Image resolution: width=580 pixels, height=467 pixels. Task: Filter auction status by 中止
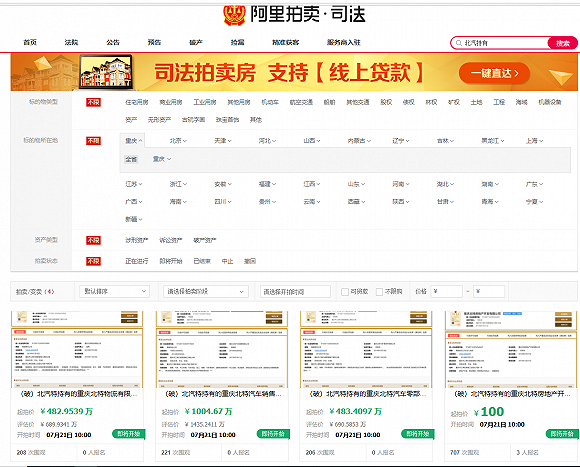point(227,261)
